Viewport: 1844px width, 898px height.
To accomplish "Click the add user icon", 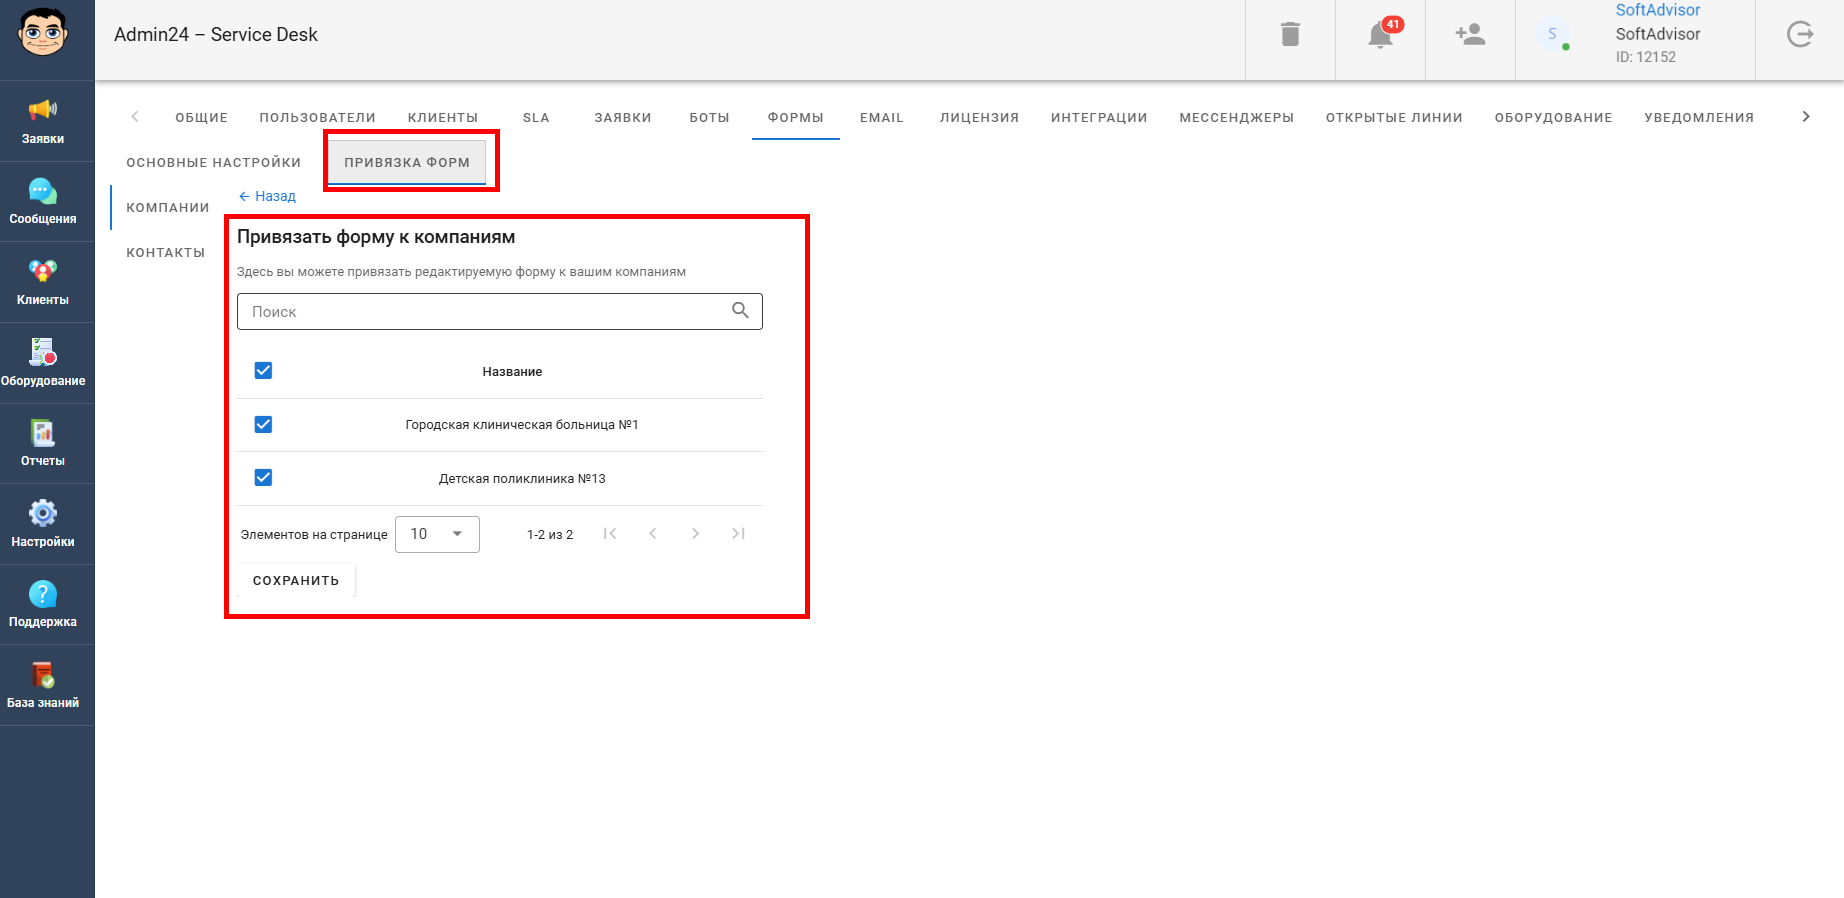I will click(1470, 35).
